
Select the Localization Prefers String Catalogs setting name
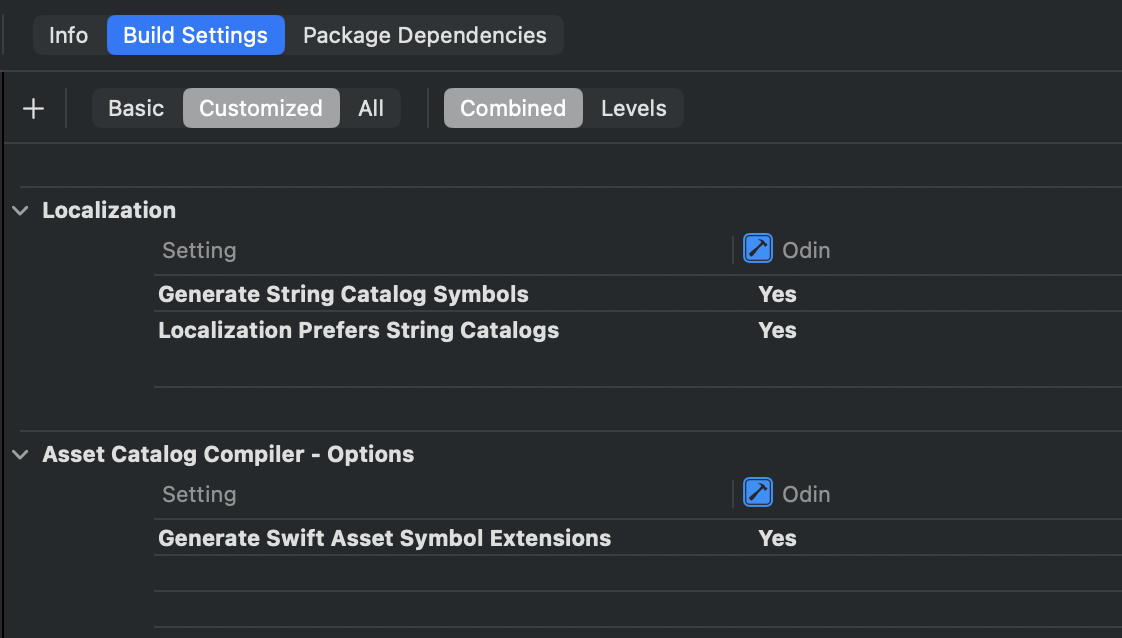pos(358,330)
